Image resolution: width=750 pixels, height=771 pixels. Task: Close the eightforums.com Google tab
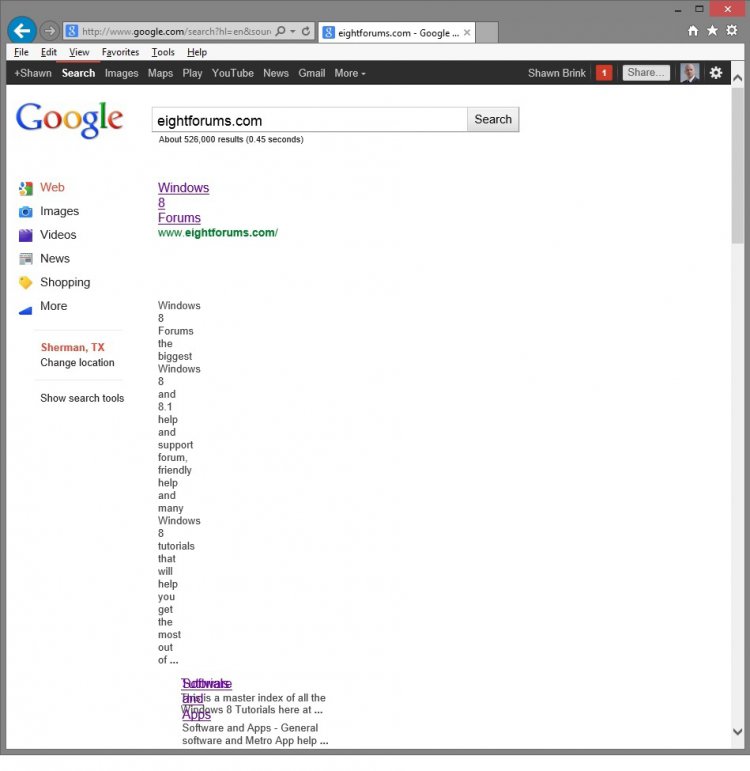click(467, 32)
